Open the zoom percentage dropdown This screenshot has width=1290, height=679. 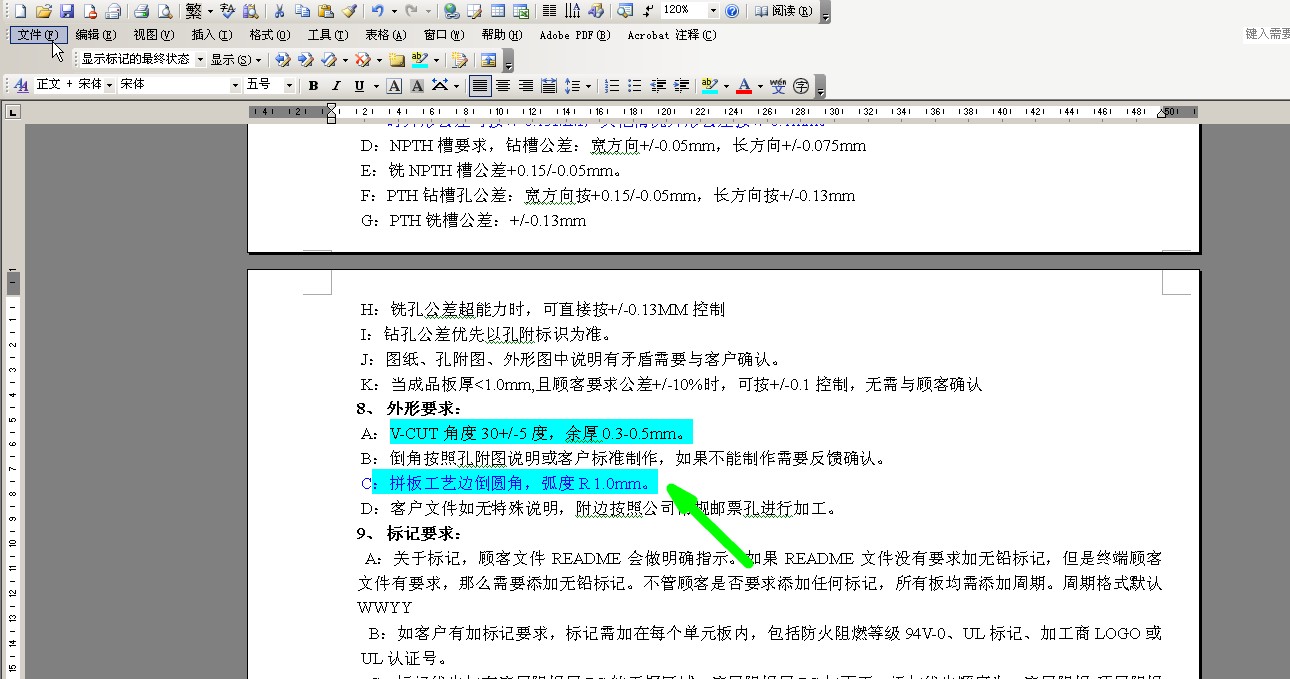(x=713, y=11)
